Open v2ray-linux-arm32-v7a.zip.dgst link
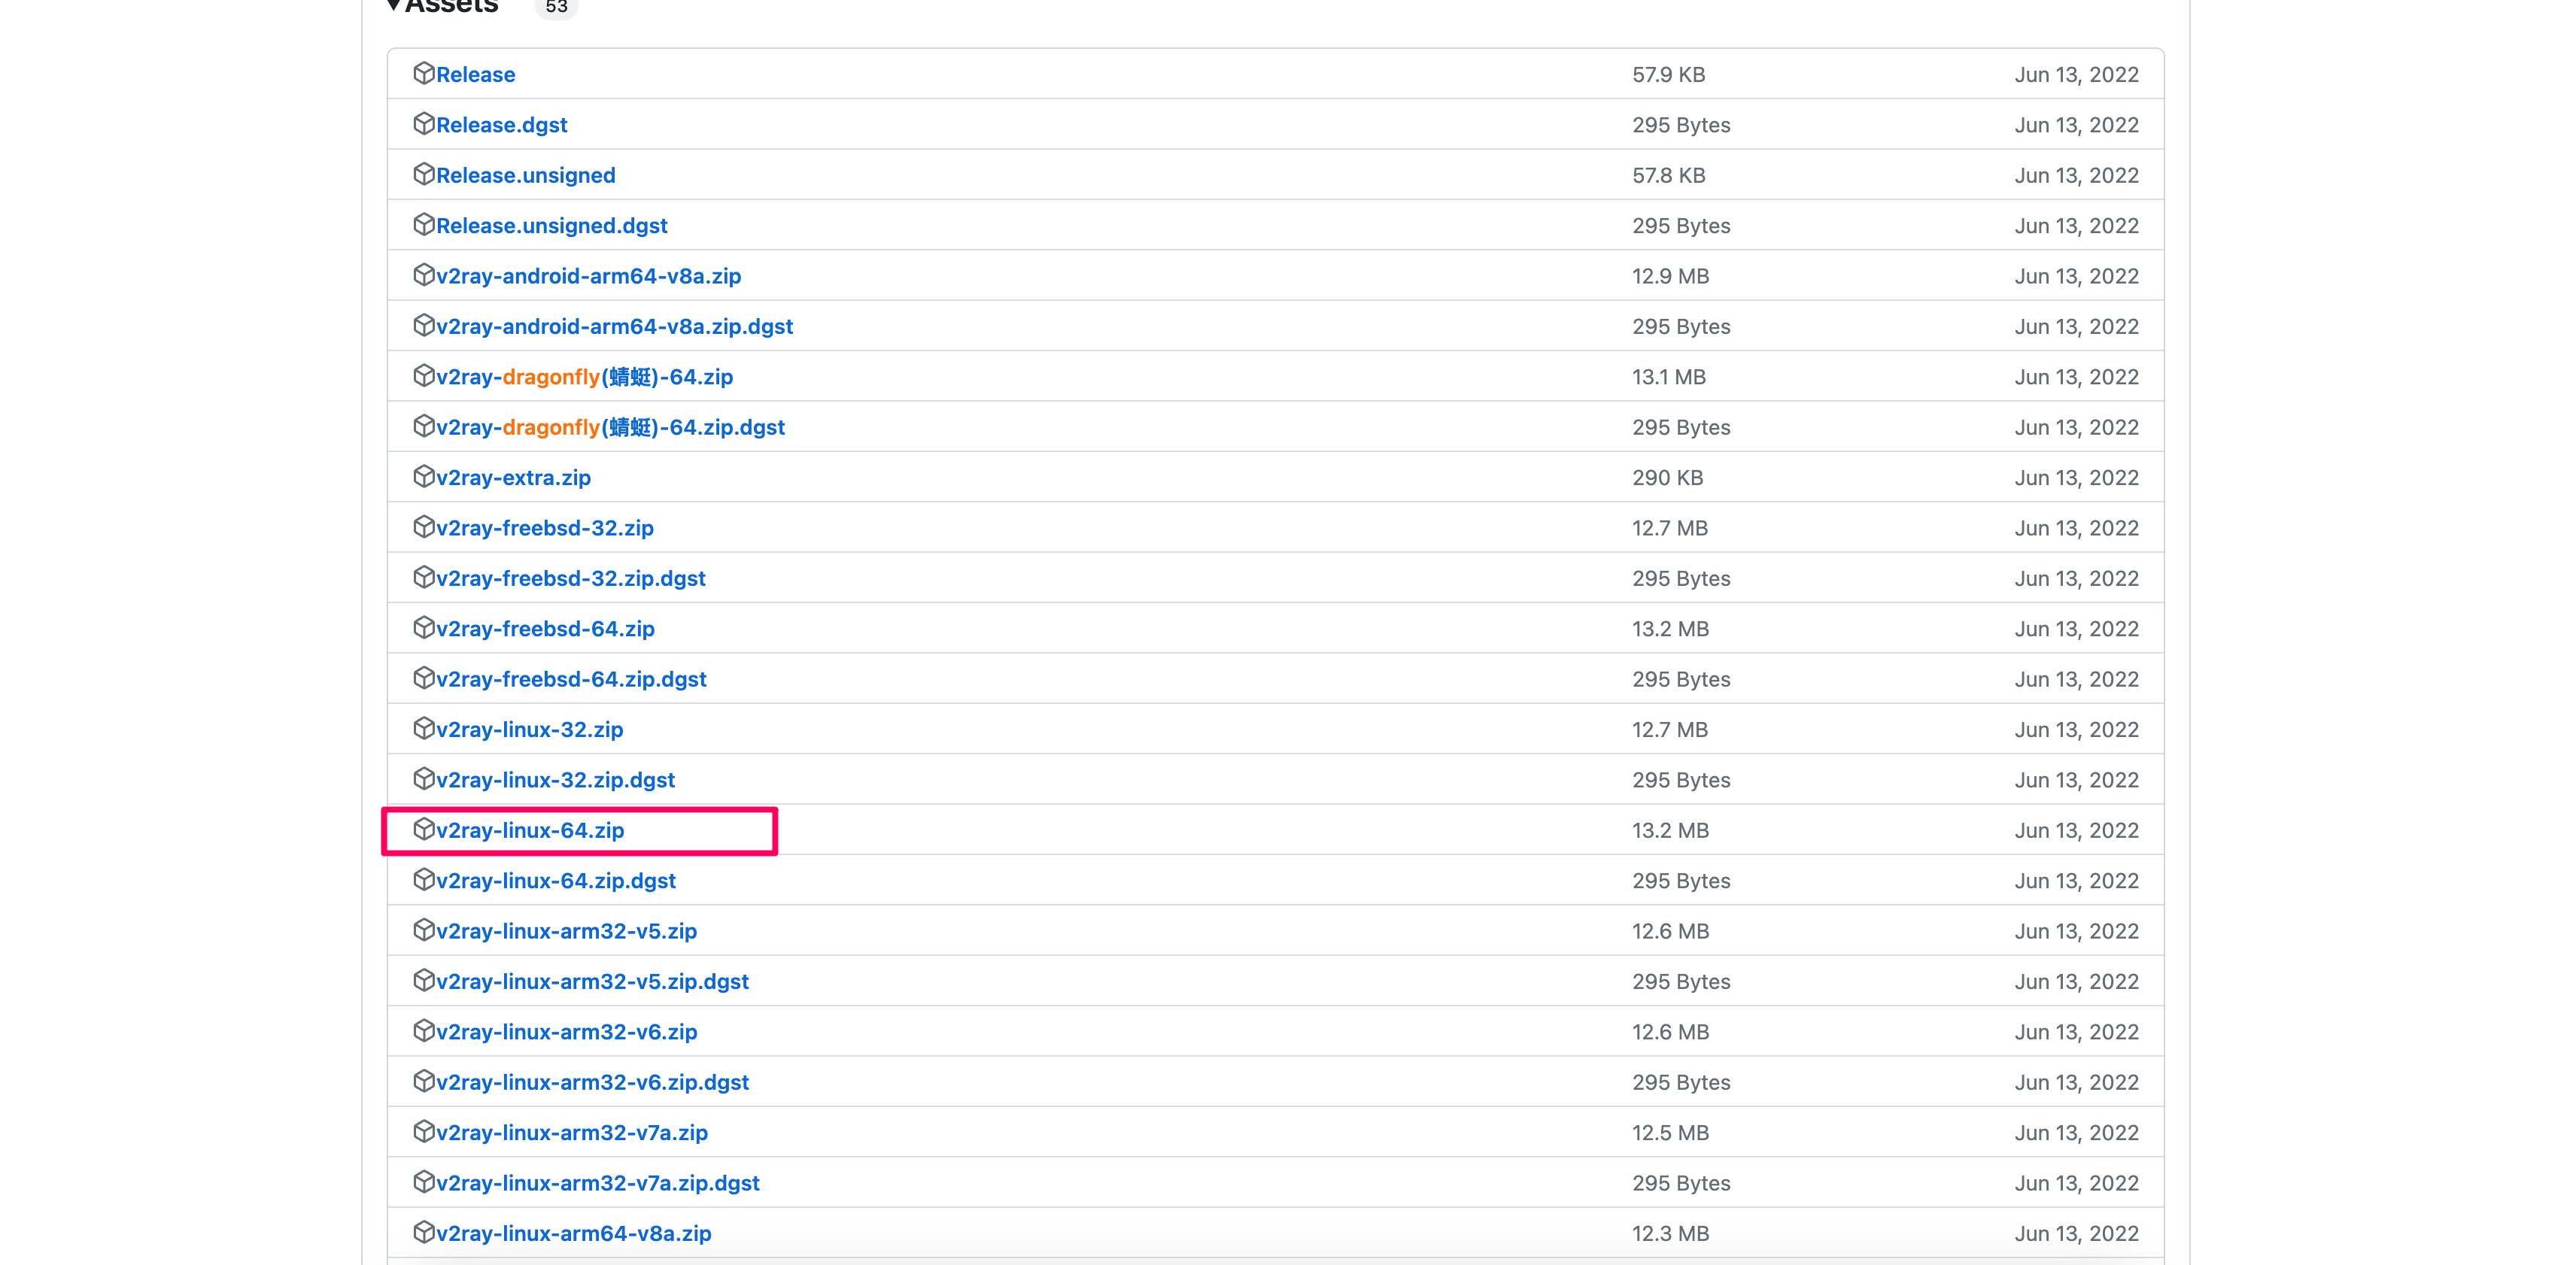Viewport: 2576px width, 1265px height. tap(598, 1184)
